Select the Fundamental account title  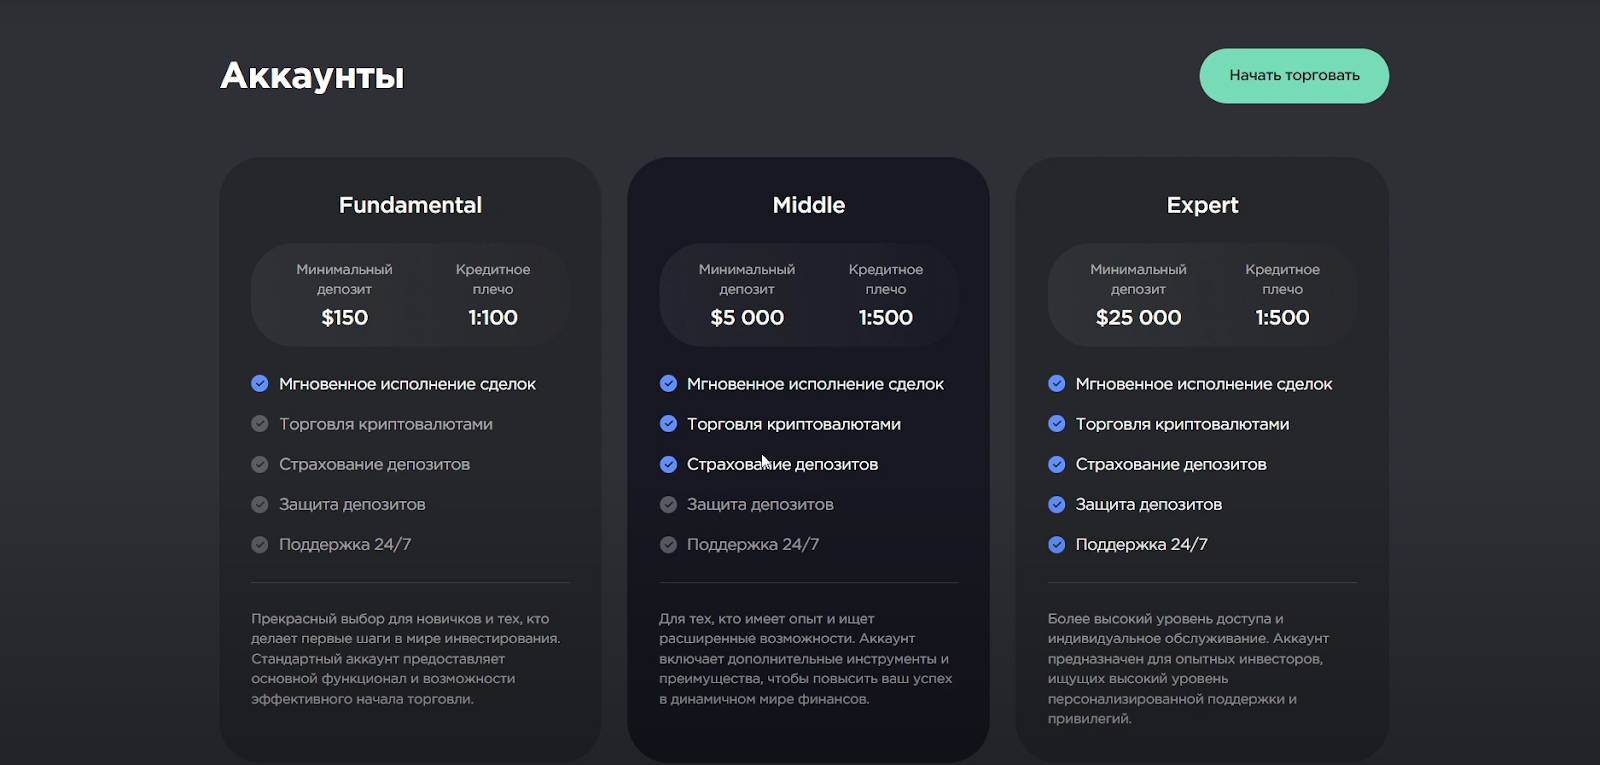(x=410, y=205)
